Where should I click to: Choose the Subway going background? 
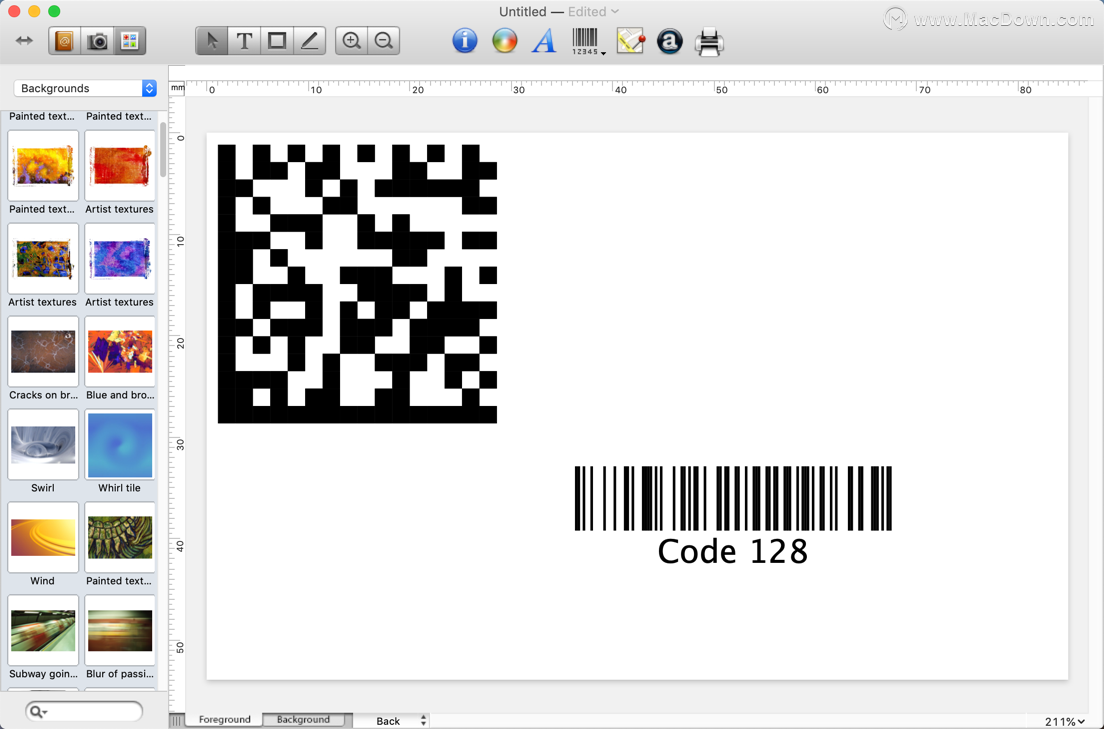point(43,630)
